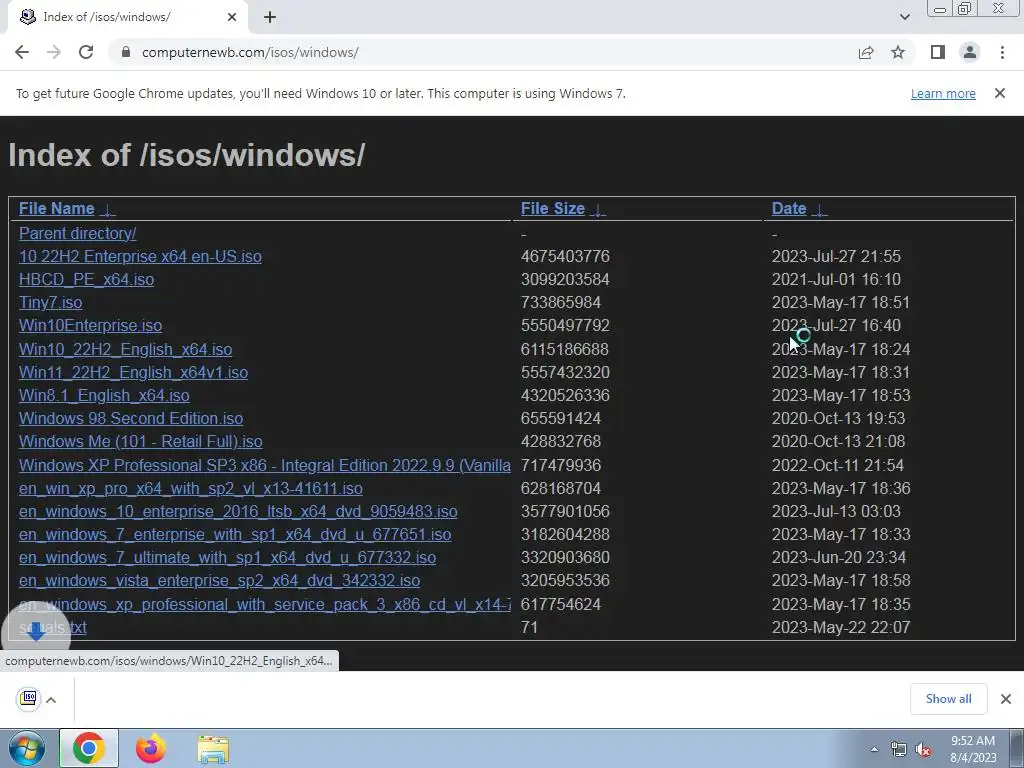Click the forward navigation arrow

pos(54,52)
